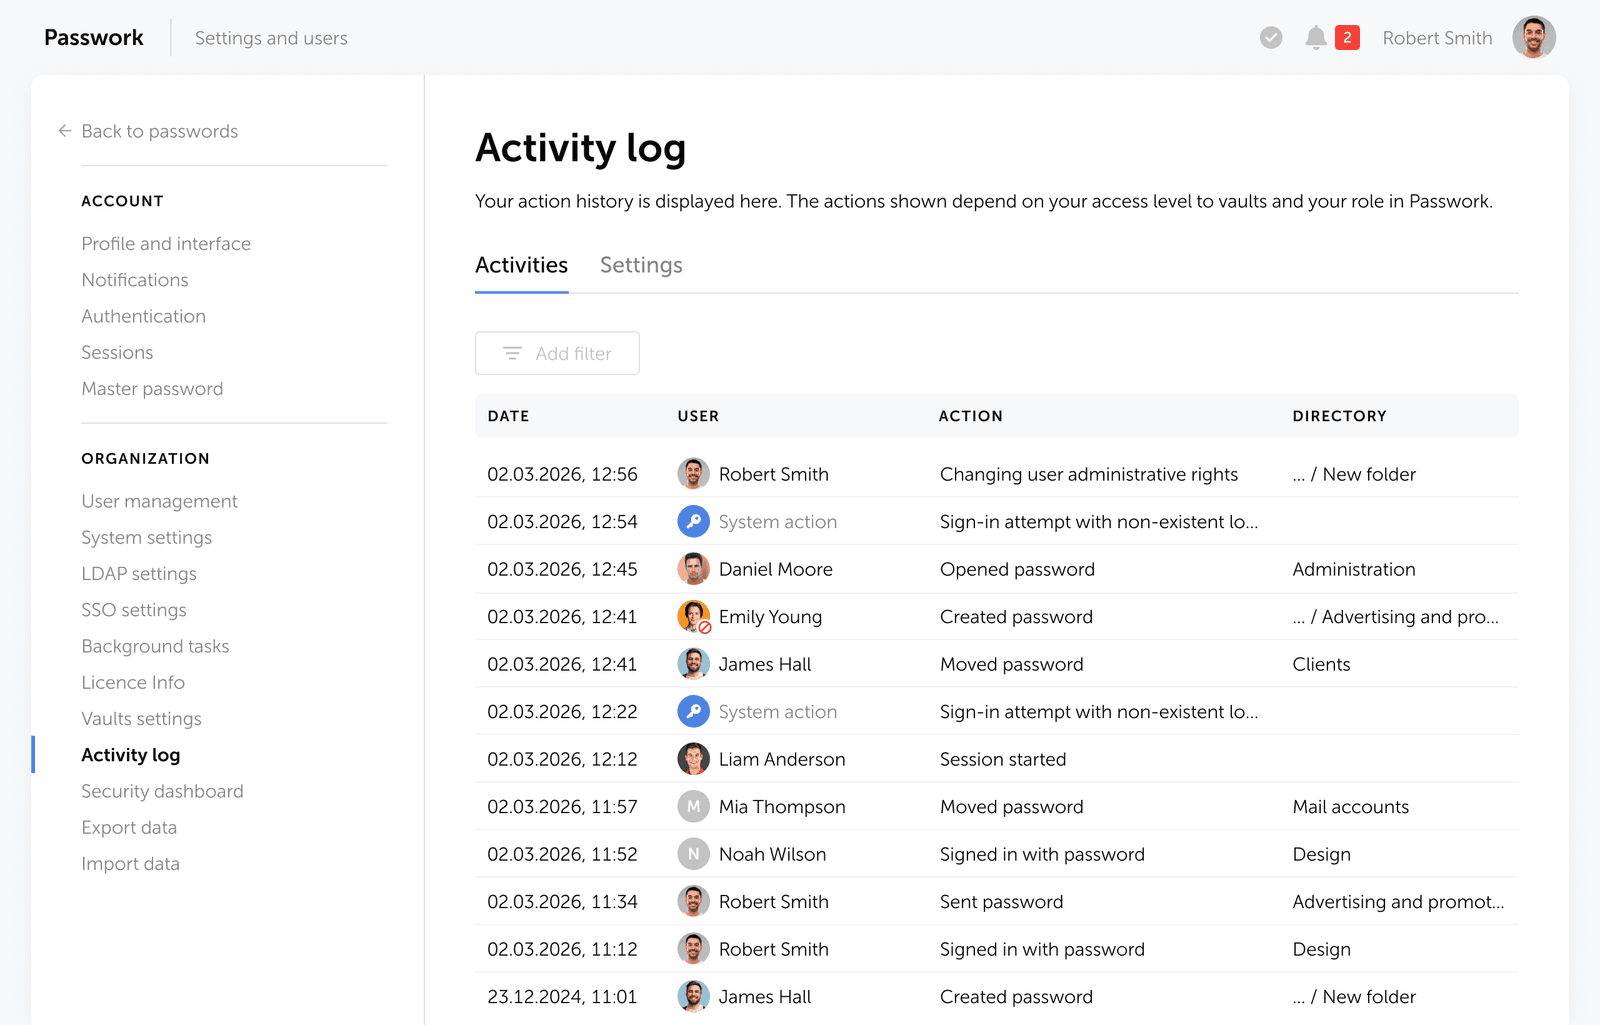Click the DIRECTORY column header
Image resolution: width=1600 pixels, height=1025 pixels.
[x=1339, y=416]
